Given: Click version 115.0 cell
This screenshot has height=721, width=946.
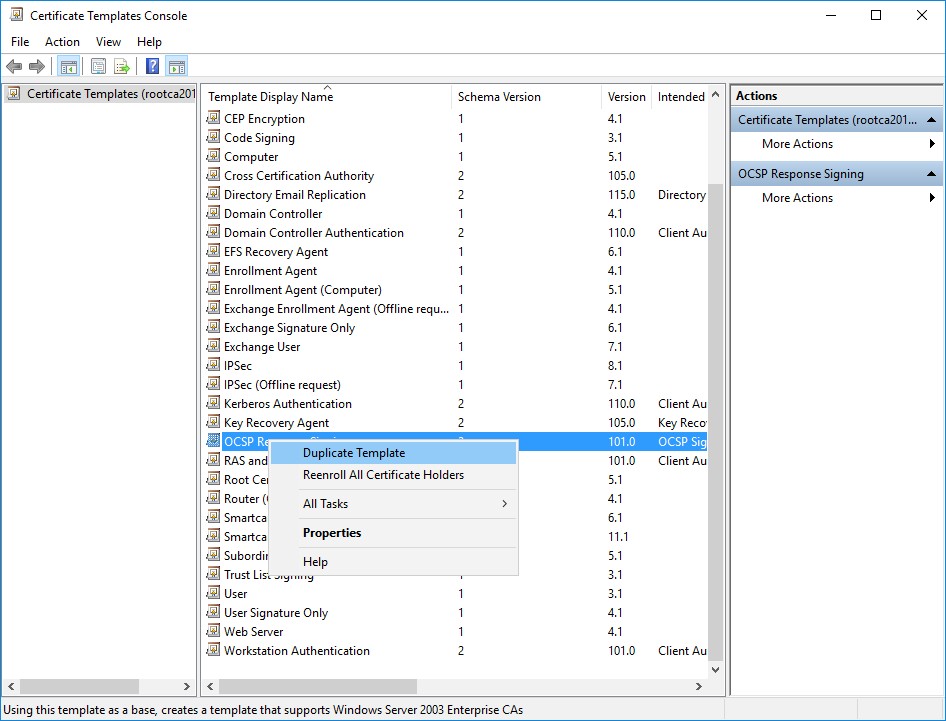Looking at the screenshot, I should tap(621, 194).
